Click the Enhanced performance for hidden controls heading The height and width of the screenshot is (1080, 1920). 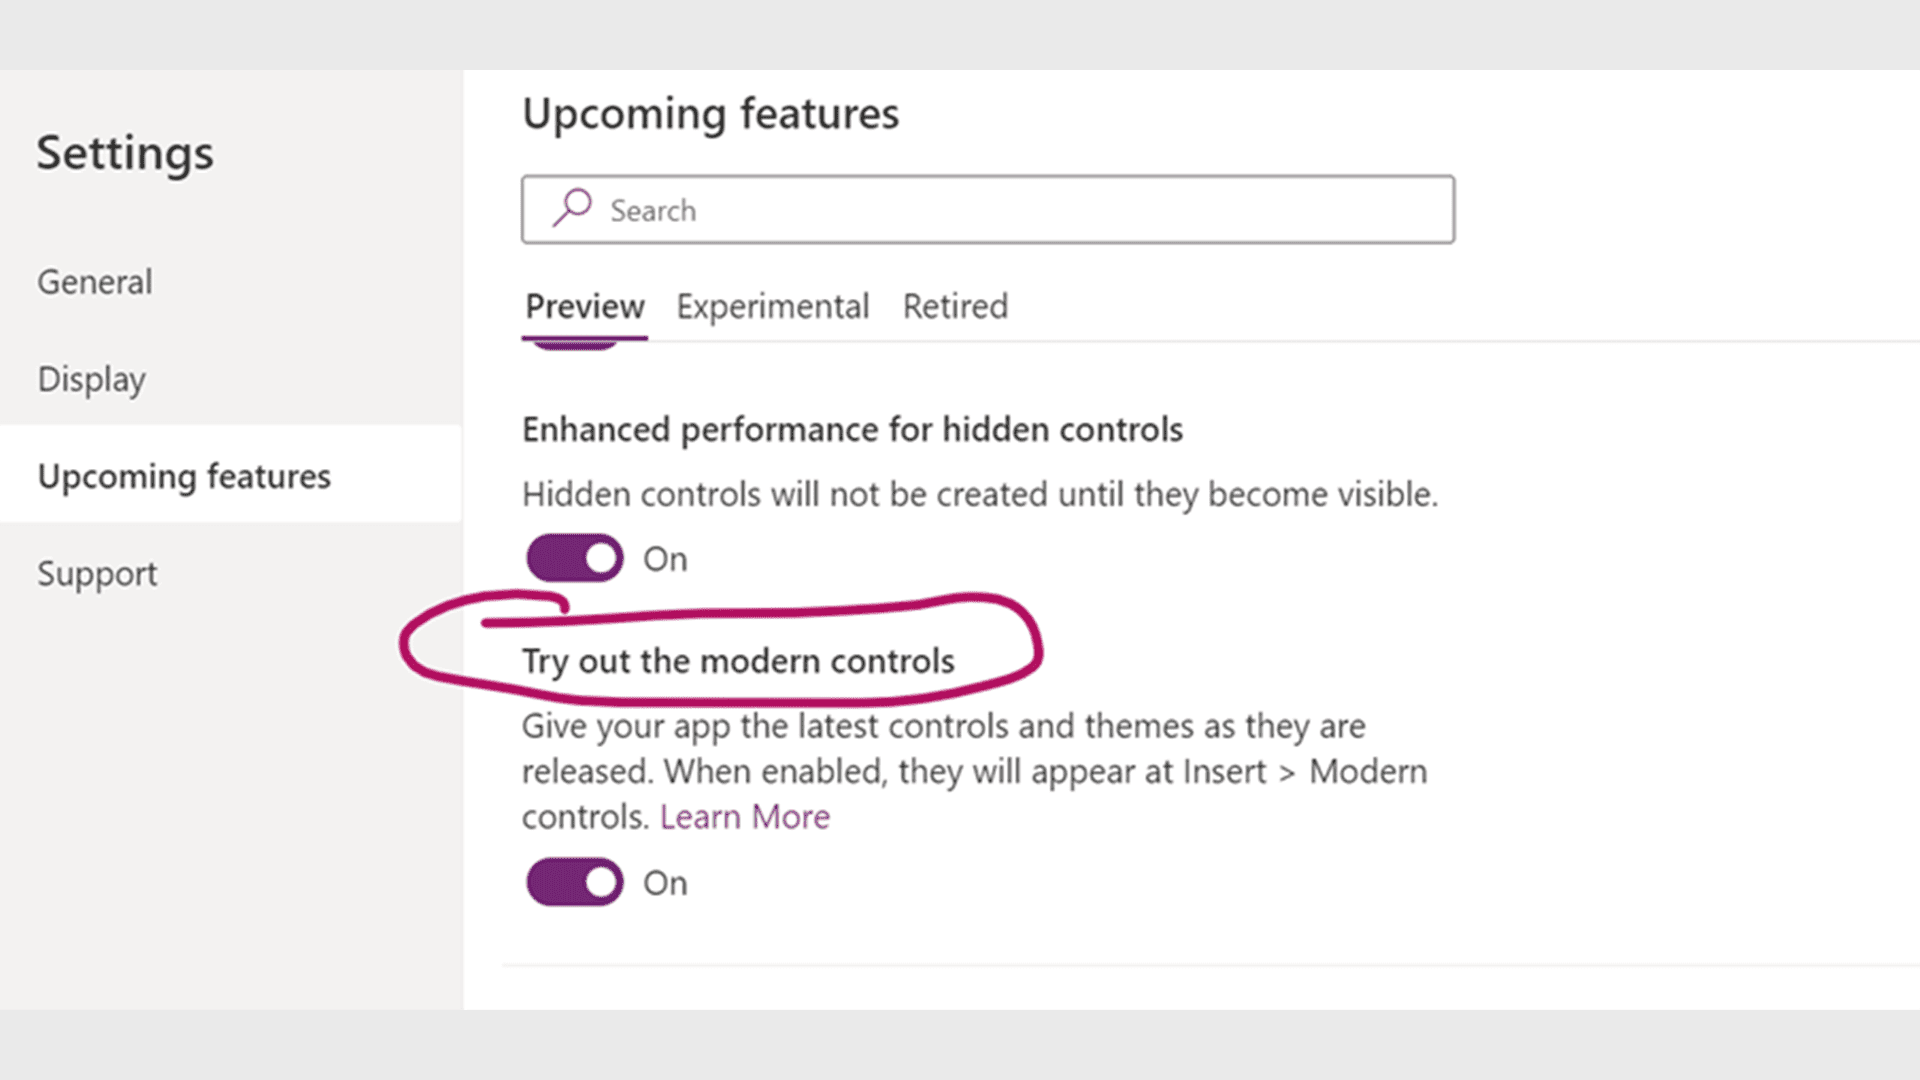tap(852, 429)
